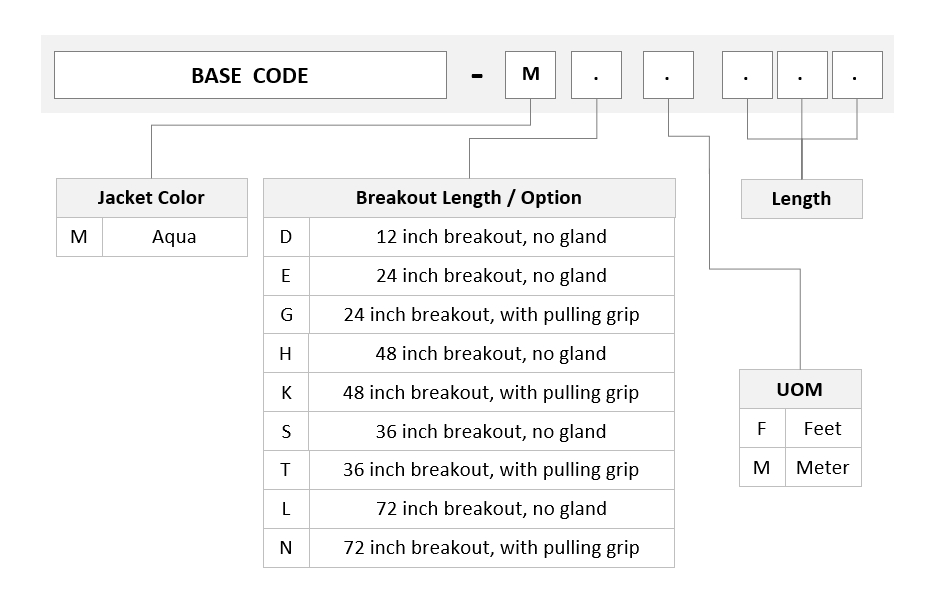Click the BASE CODE box
Image resolution: width=949 pixels, height=592 pixels.
[250, 75]
